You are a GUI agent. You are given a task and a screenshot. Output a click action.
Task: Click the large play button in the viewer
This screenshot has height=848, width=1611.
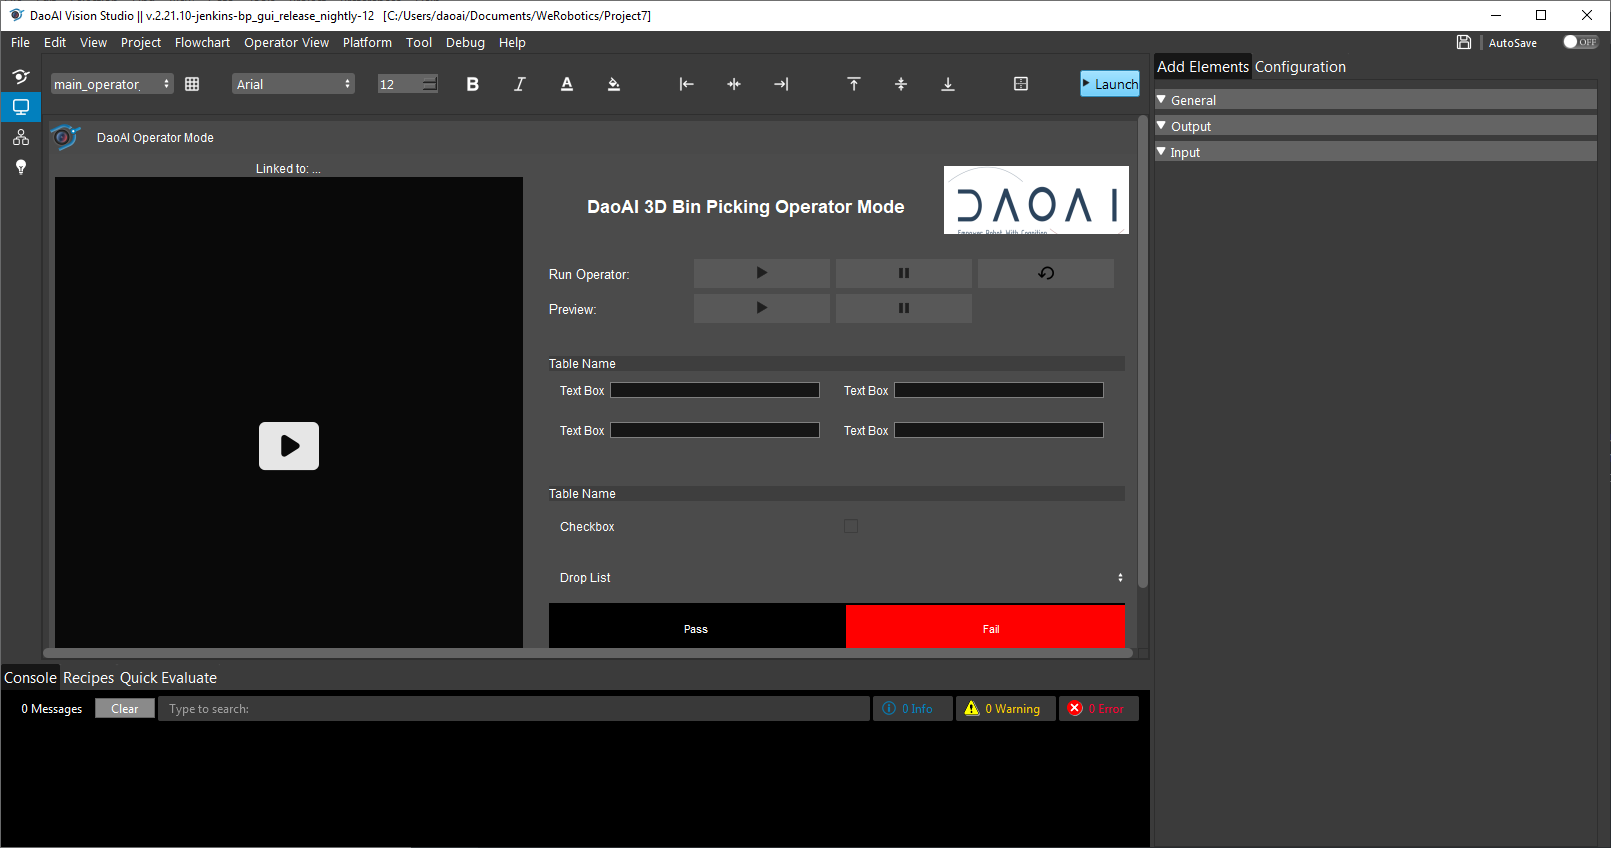coord(289,446)
